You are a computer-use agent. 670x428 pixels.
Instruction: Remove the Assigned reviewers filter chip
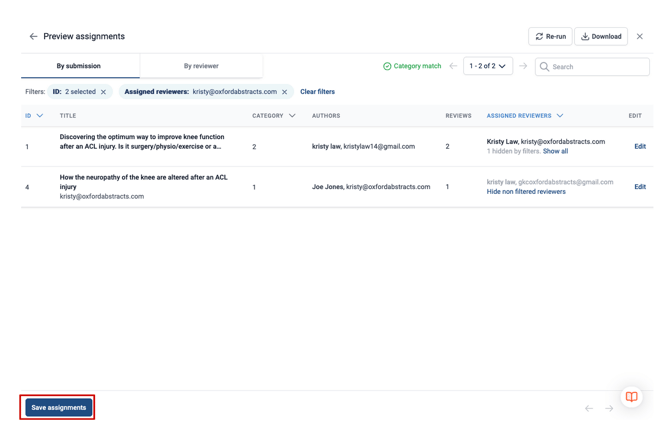tap(284, 92)
